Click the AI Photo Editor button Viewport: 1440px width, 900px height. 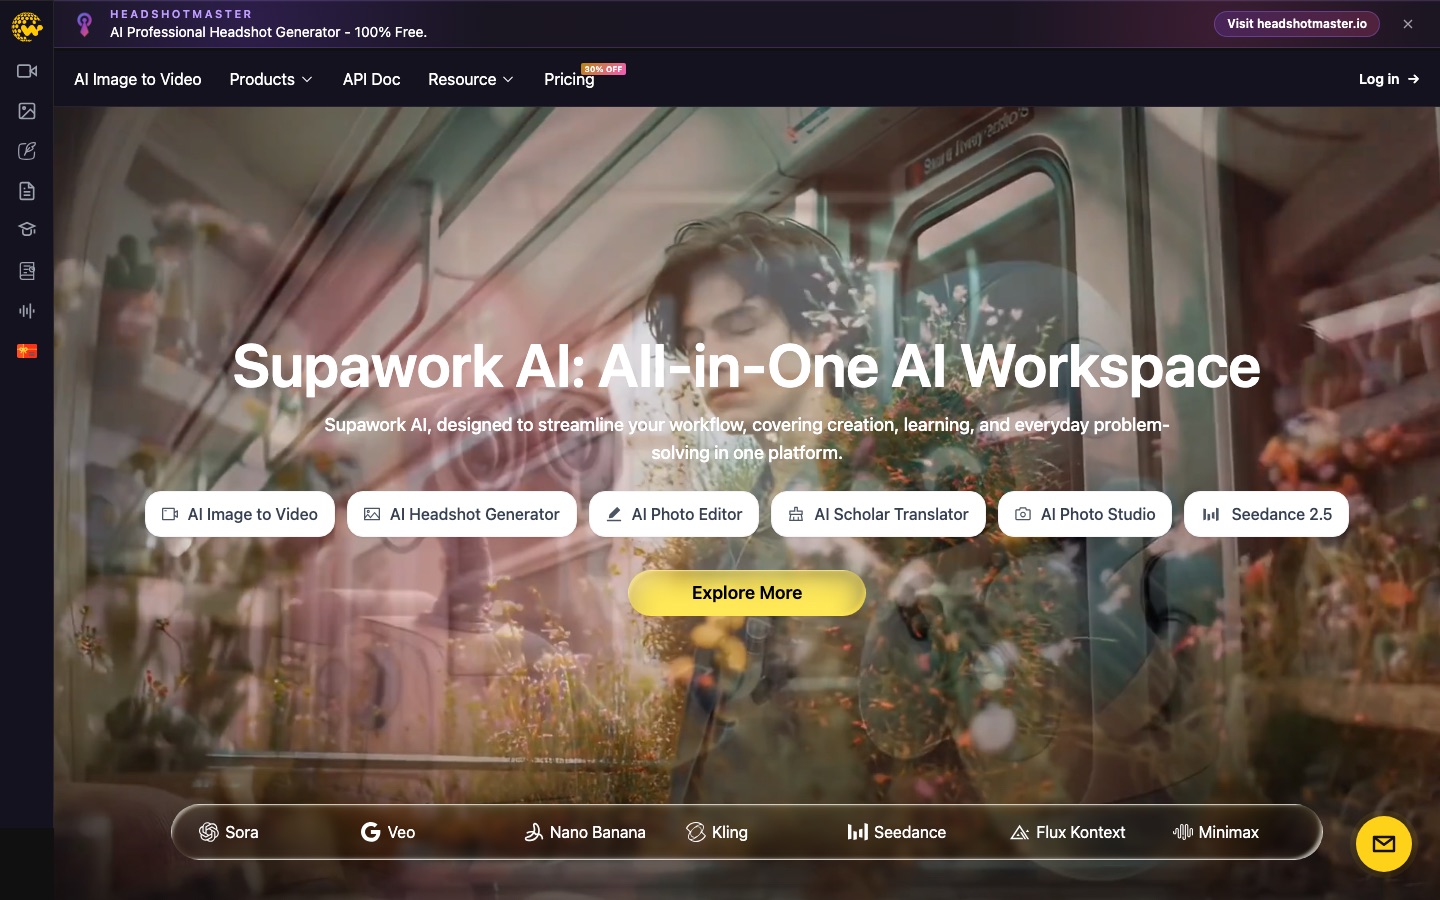point(674,514)
